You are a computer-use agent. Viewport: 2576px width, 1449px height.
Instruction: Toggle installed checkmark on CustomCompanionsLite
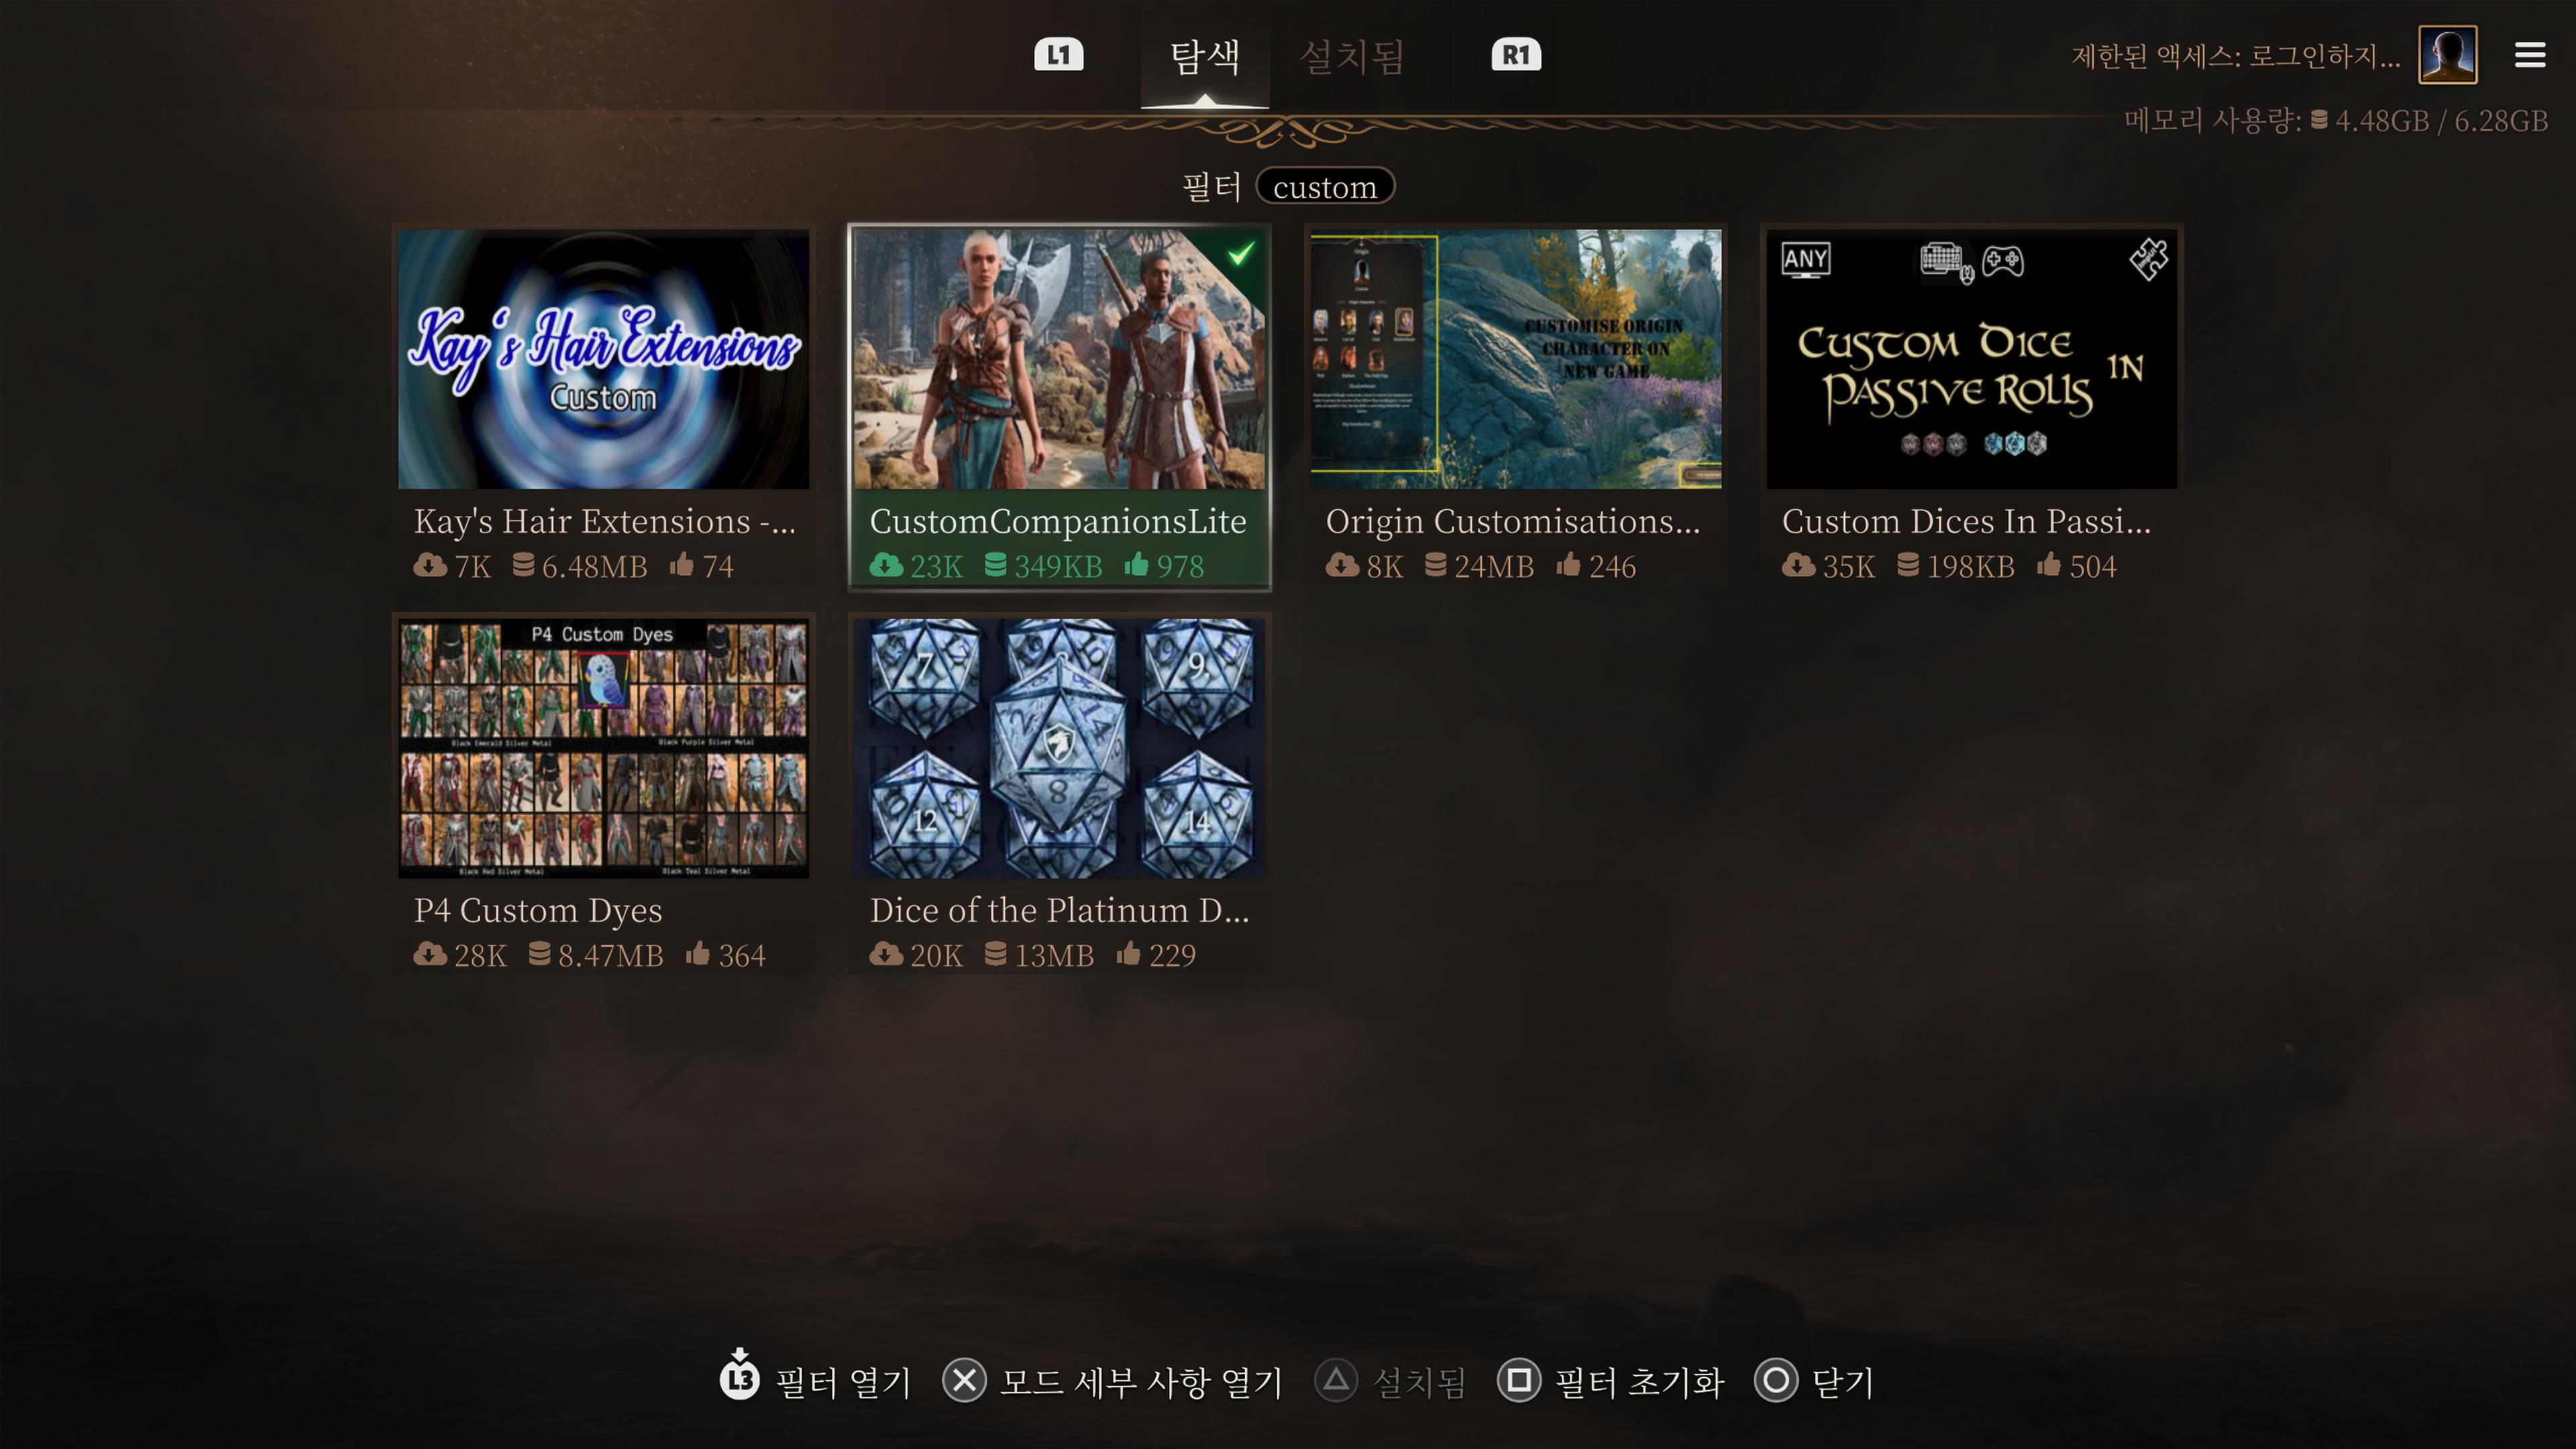tap(1241, 254)
